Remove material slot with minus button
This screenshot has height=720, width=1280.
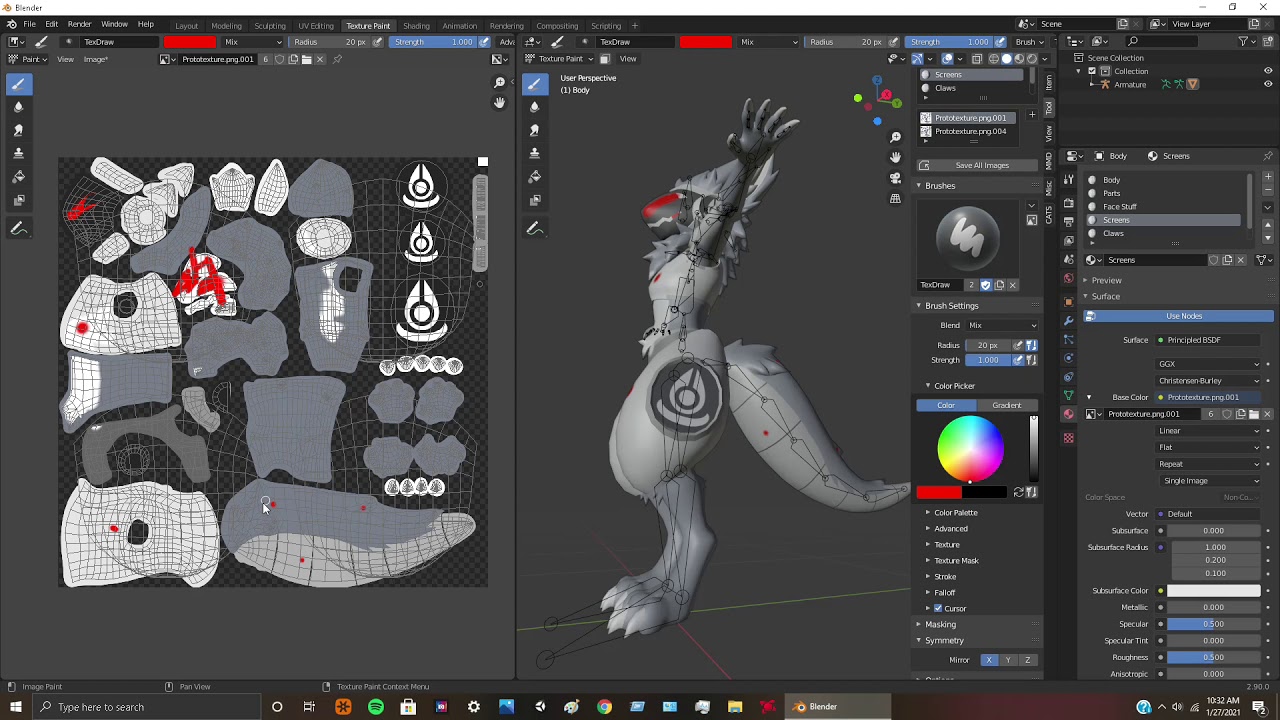pos(1268,190)
